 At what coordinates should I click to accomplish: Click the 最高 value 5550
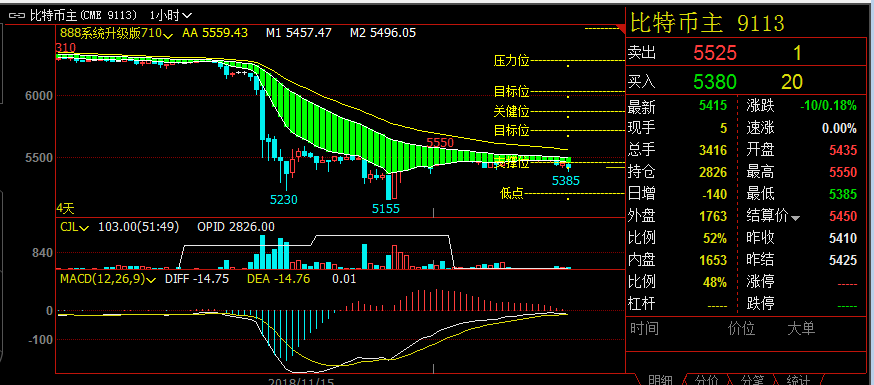tap(843, 172)
